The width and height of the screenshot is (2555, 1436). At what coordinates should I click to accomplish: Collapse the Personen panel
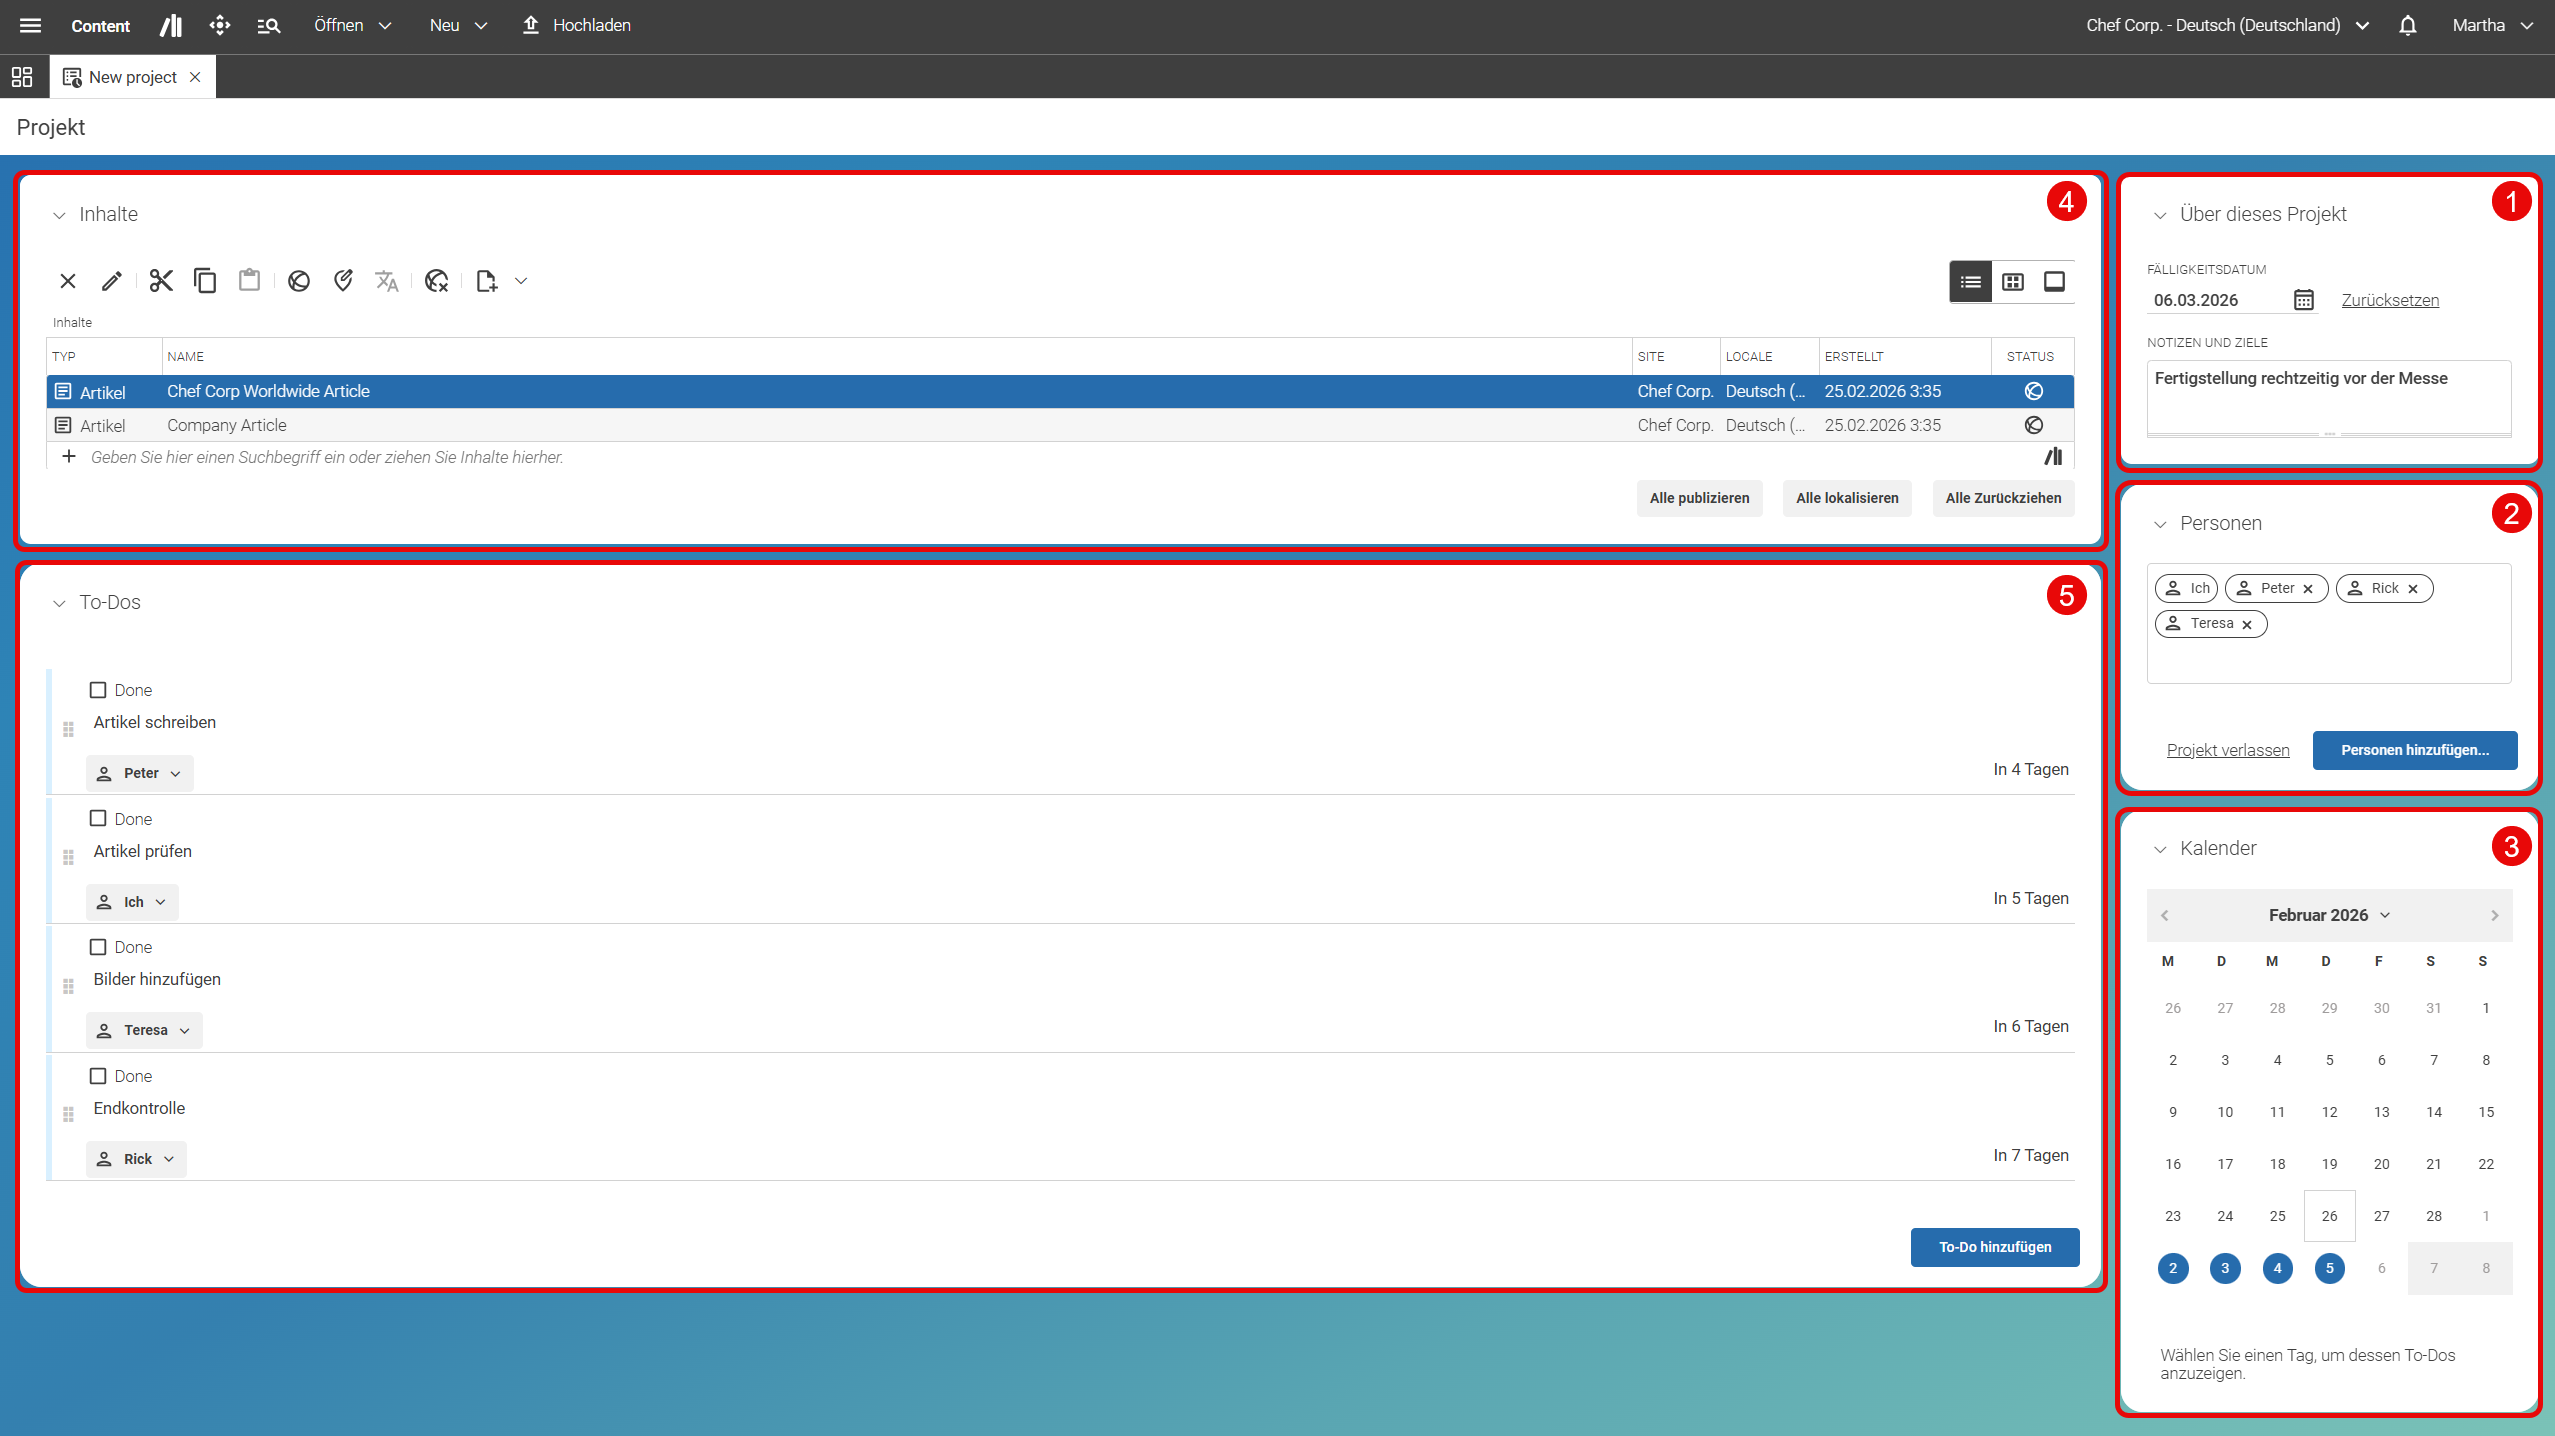(x=2160, y=524)
